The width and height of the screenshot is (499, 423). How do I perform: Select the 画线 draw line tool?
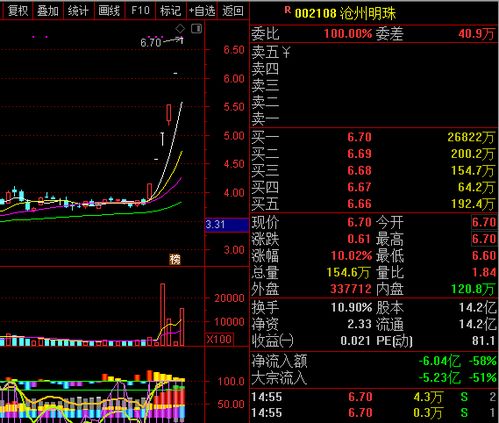109,11
